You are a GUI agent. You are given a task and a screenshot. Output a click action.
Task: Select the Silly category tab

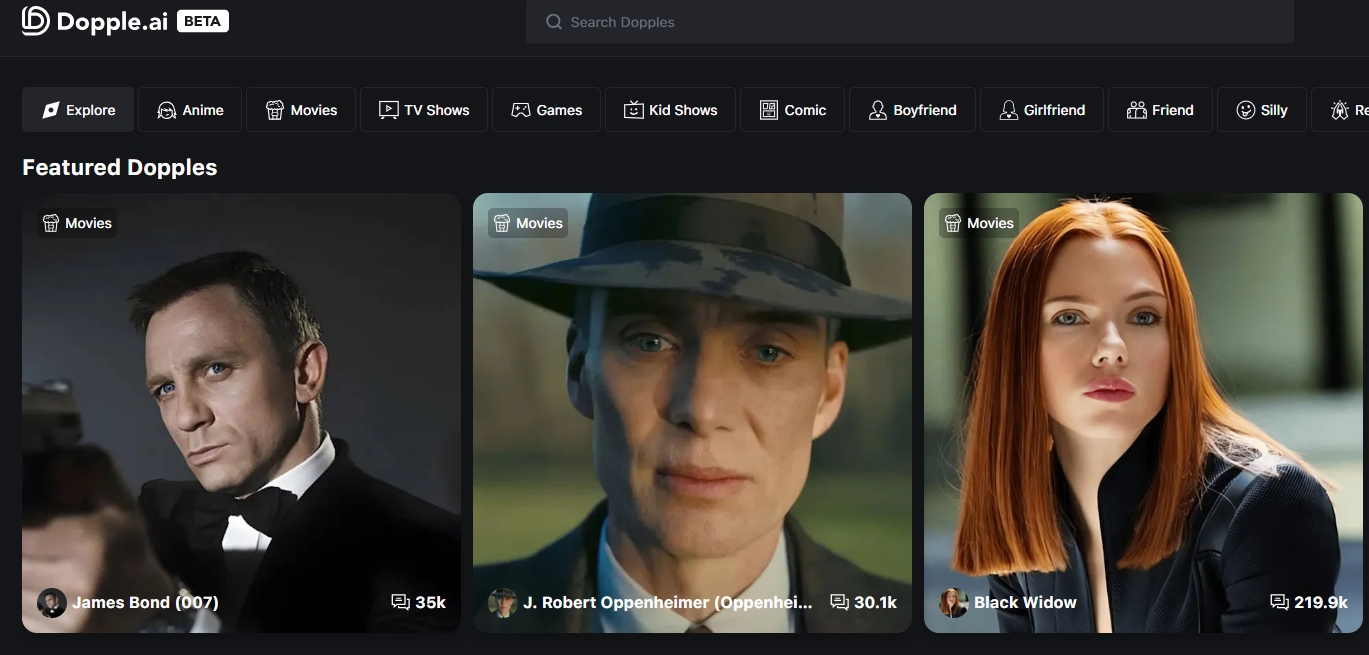(1261, 110)
